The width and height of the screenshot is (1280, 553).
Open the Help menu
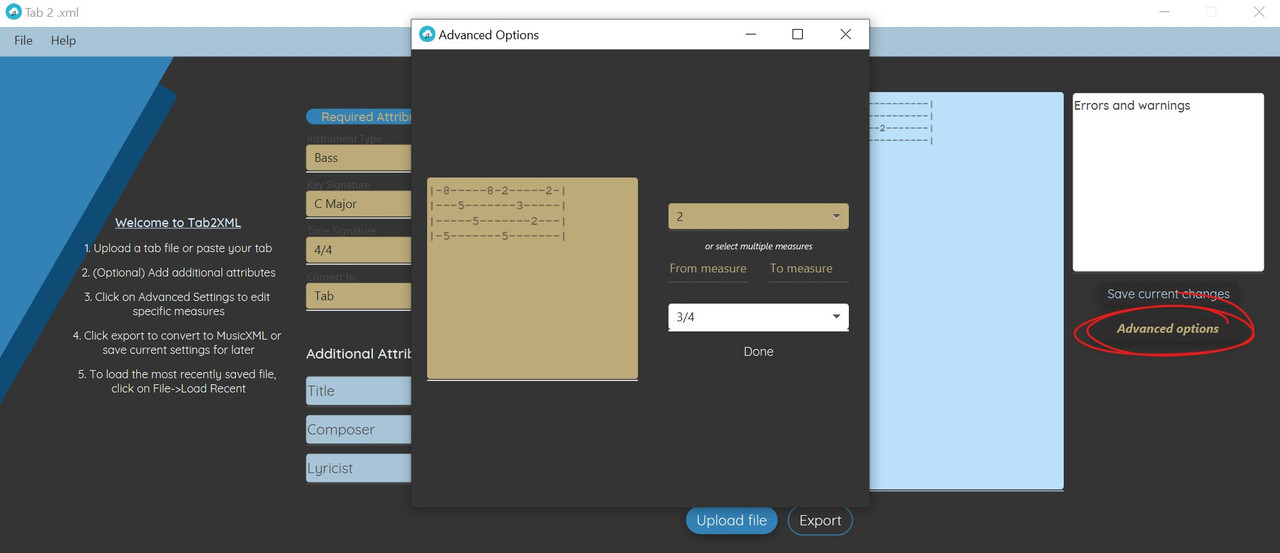tap(63, 40)
